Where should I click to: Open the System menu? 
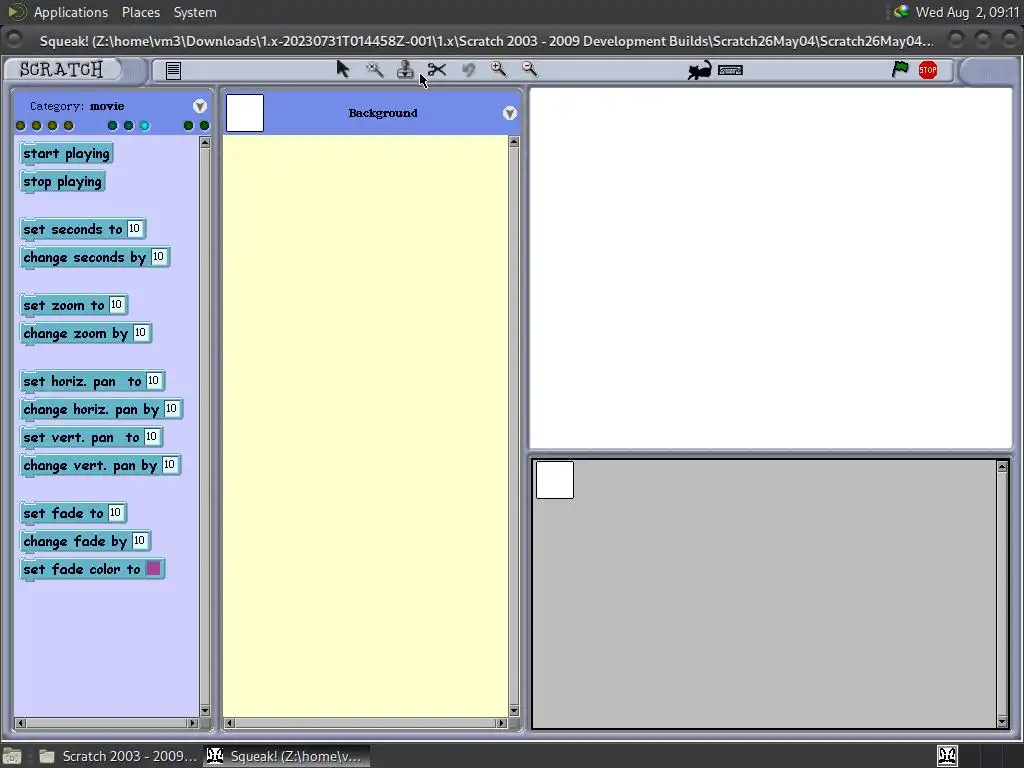click(x=195, y=12)
